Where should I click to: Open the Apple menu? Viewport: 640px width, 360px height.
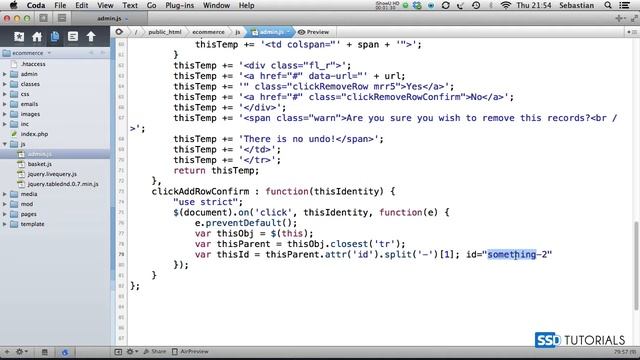coord(13,5)
